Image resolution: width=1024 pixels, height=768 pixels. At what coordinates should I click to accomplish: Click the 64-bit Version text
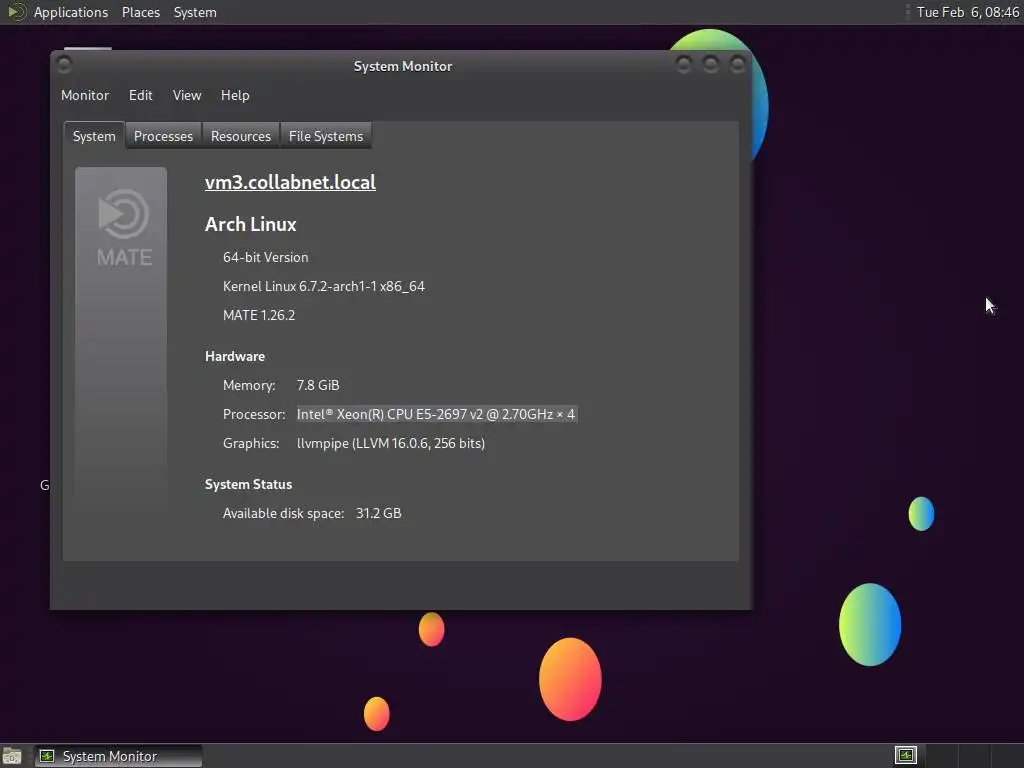[x=266, y=257]
